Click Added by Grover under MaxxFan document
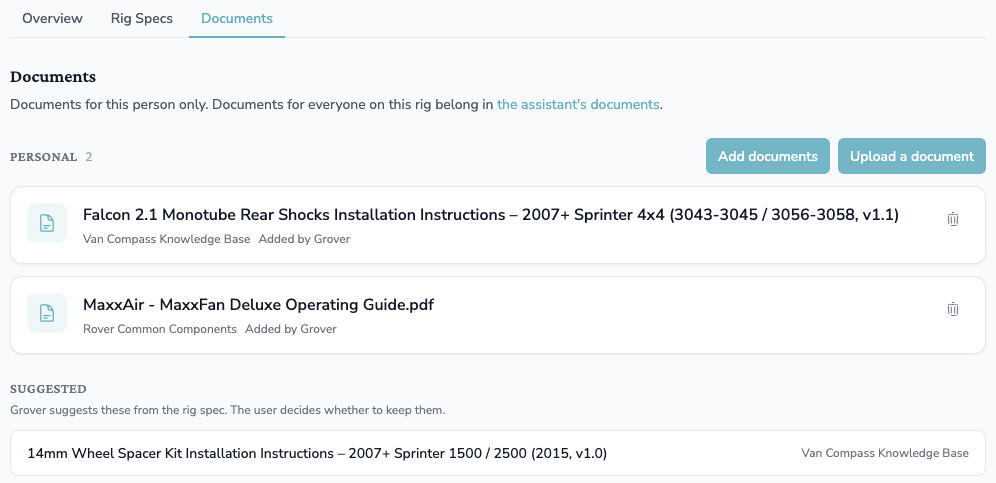The width and height of the screenshot is (996, 483). 291,329
